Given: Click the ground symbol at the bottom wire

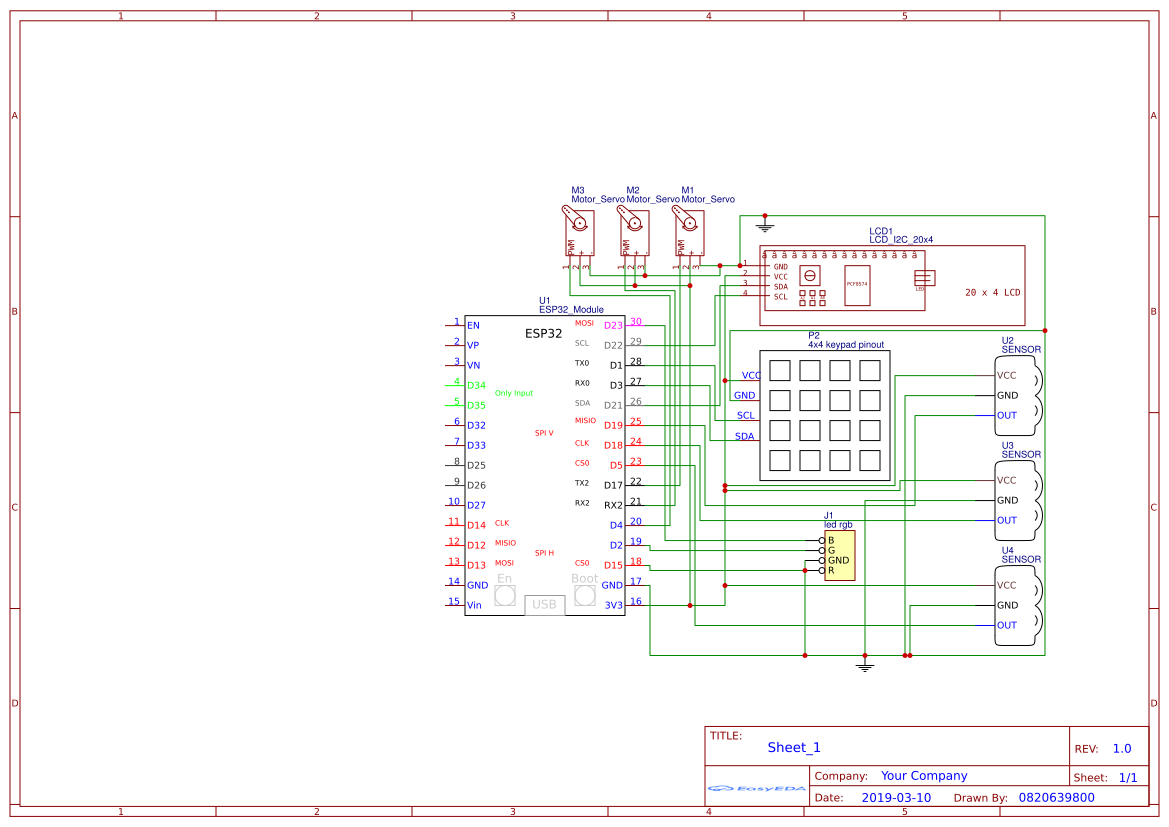Looking at the screenshot, I should 865,664.
